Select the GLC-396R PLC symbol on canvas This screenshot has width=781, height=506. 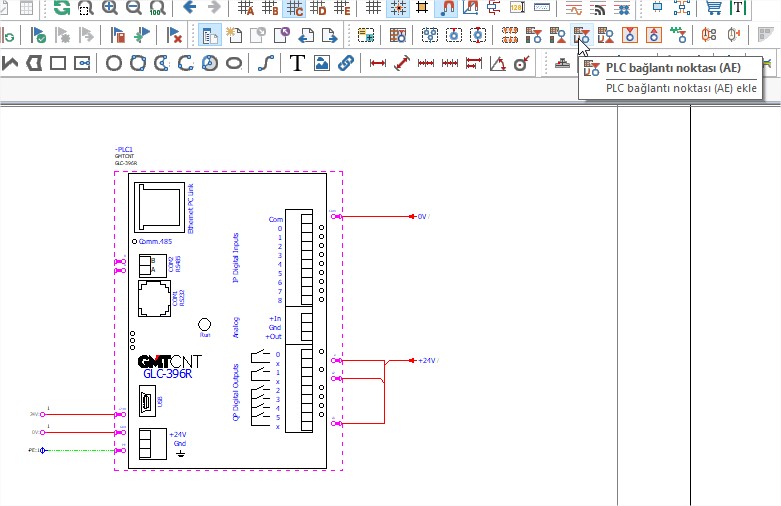click(228, 321)
